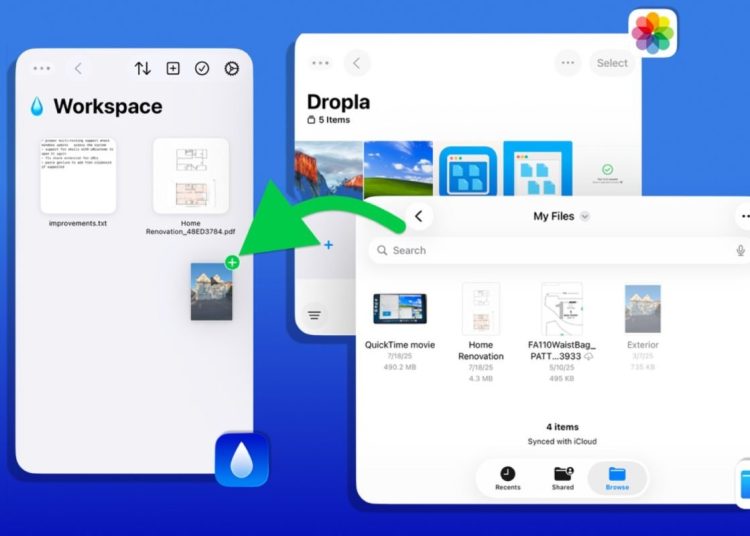Switch to the Shared tab
The image size is (750, 536).
point(563,478)
